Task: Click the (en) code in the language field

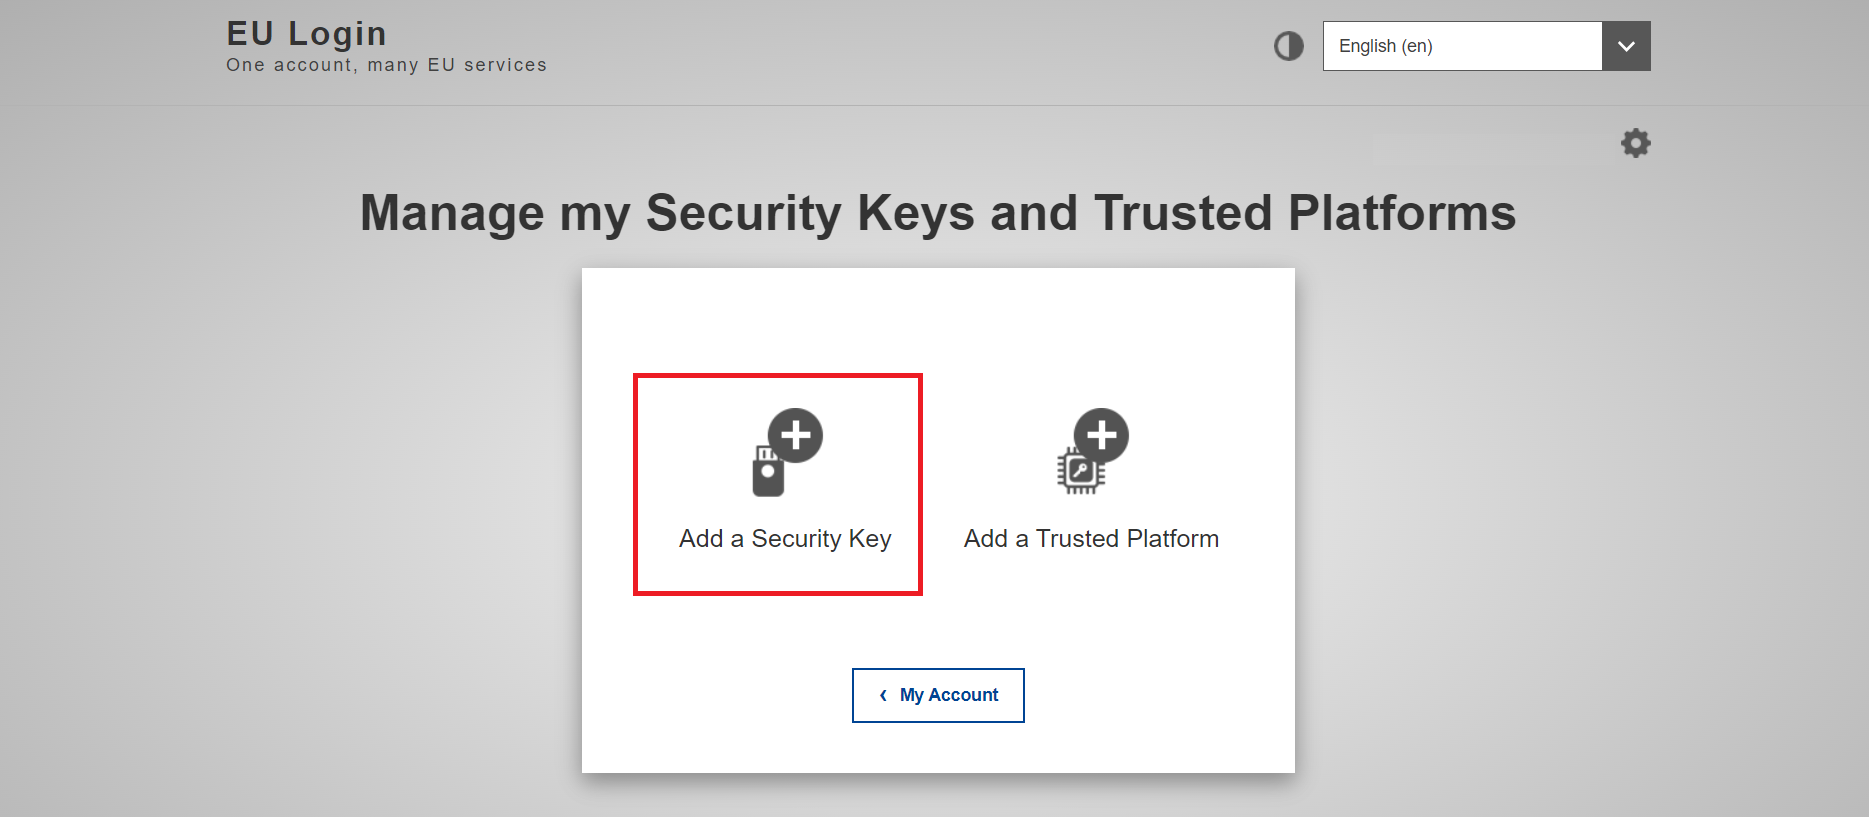Action: tap(1417, 46)
